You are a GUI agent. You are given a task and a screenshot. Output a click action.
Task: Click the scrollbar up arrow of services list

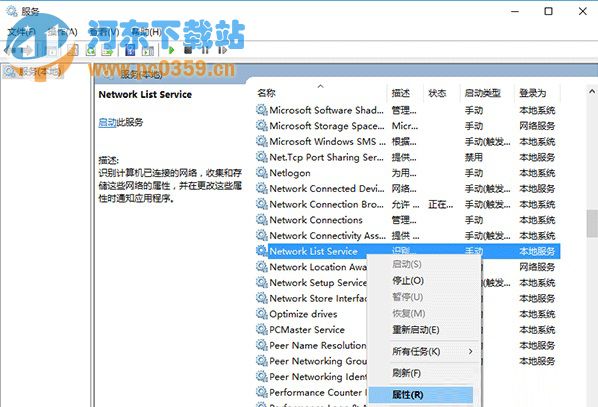pyautogui.click(x=592, y=92)
